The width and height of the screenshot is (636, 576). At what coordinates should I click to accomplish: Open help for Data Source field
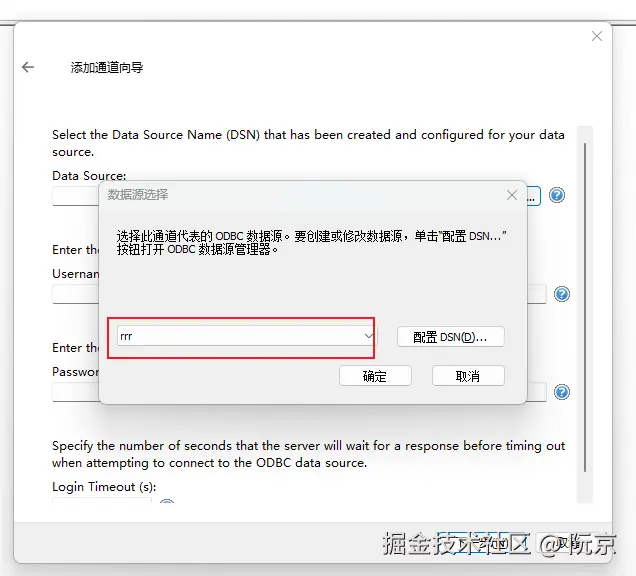pyautogui.click(x=556, y=195)
